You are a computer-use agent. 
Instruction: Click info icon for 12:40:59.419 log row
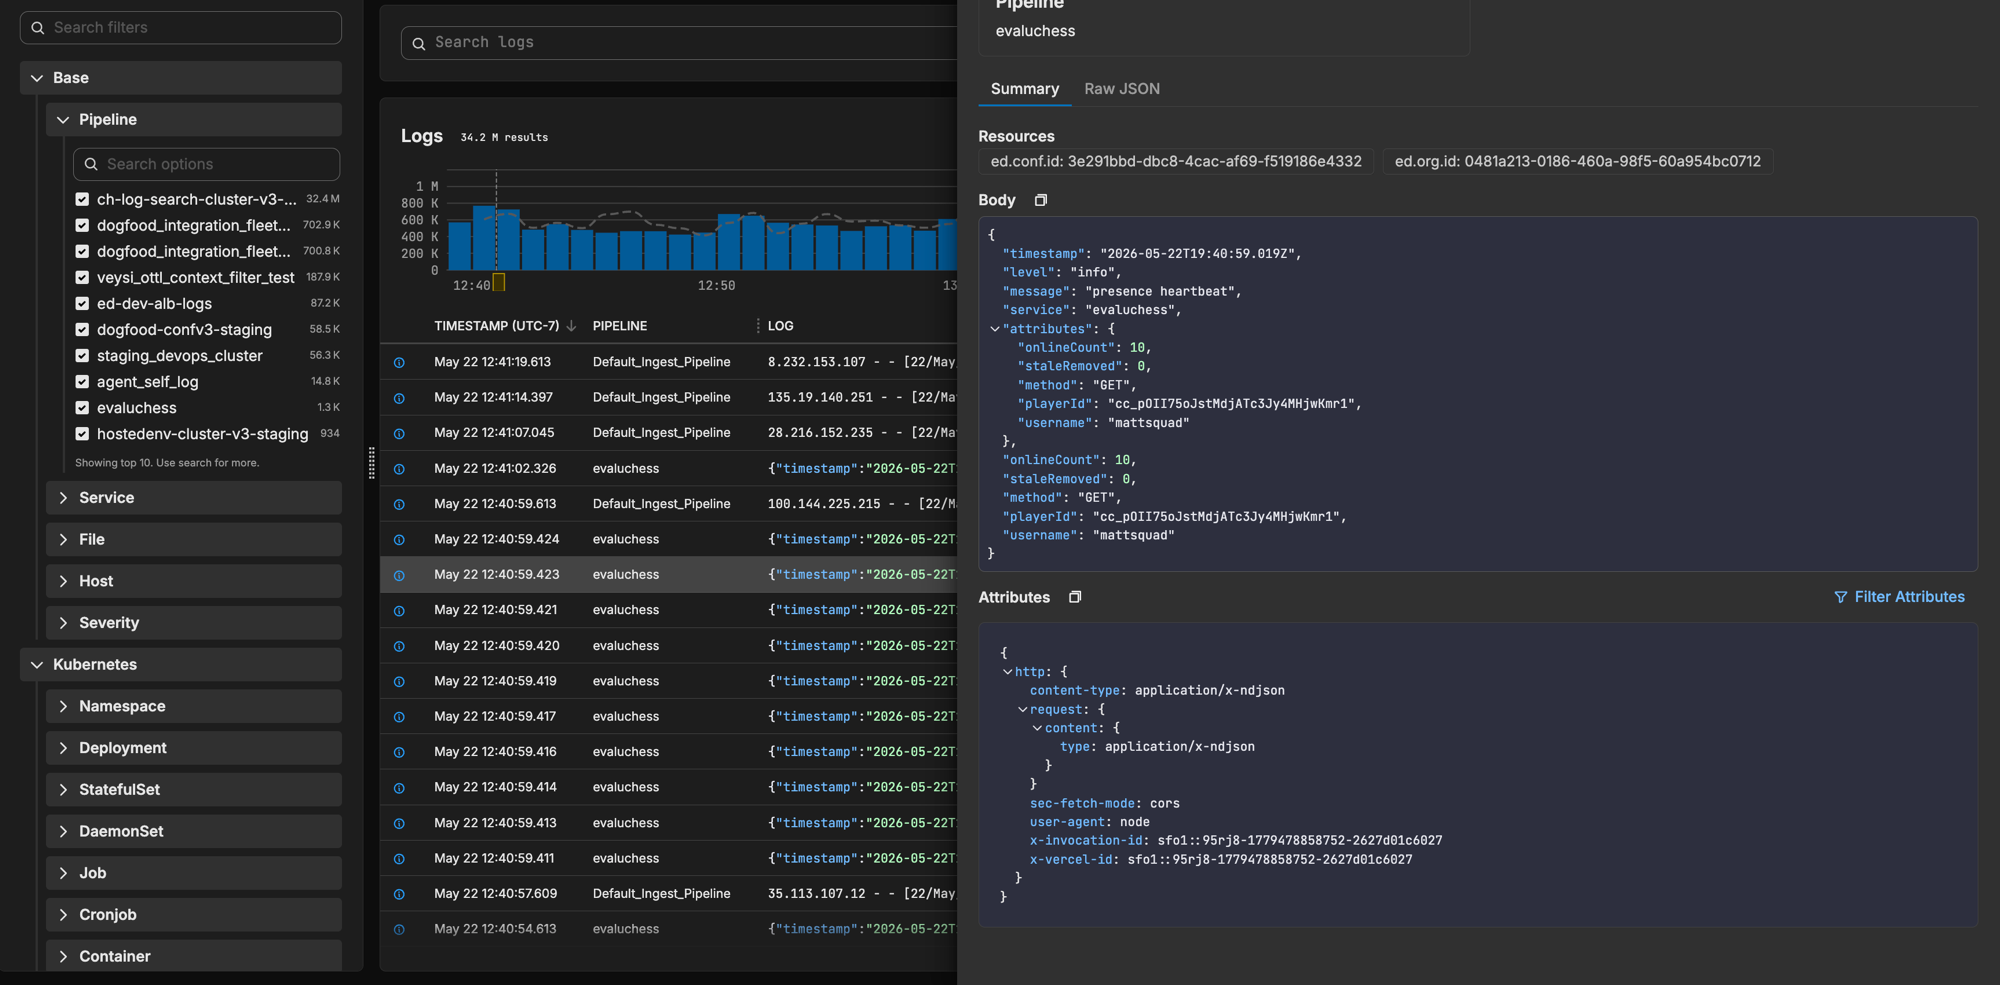click(x=399, y=681)
